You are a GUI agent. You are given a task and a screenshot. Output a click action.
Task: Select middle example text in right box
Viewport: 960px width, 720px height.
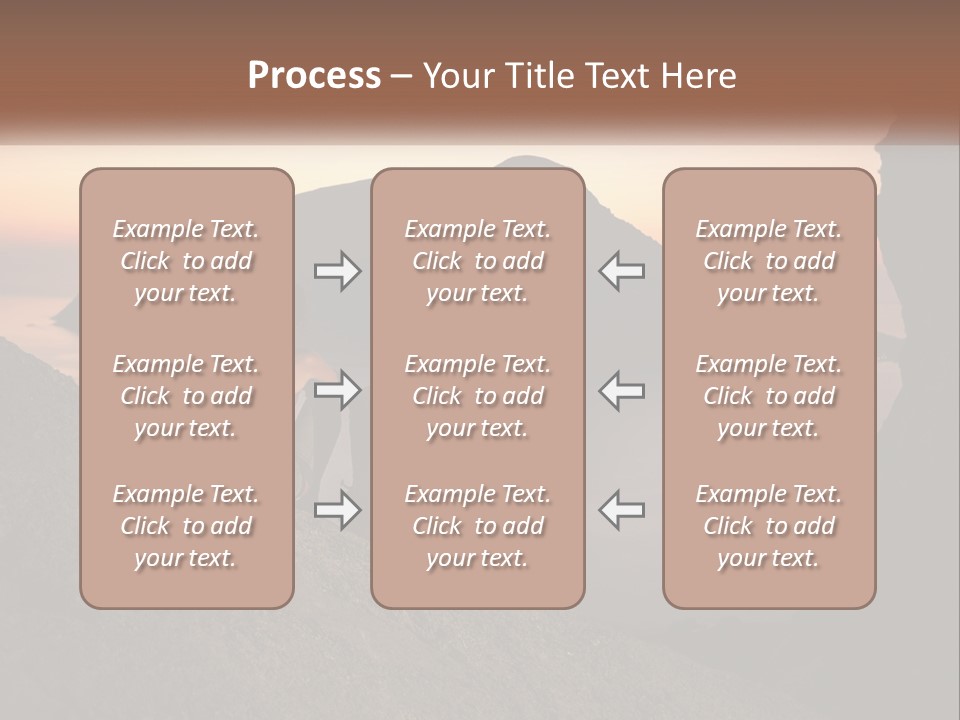pyautogui.click(x=768, y=396)
